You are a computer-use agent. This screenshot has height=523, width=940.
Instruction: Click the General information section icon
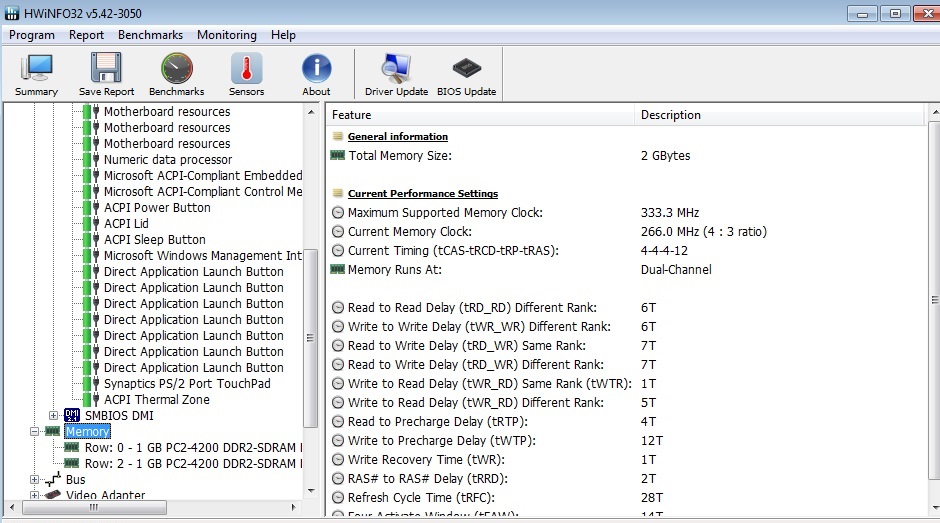coord(338,136)
